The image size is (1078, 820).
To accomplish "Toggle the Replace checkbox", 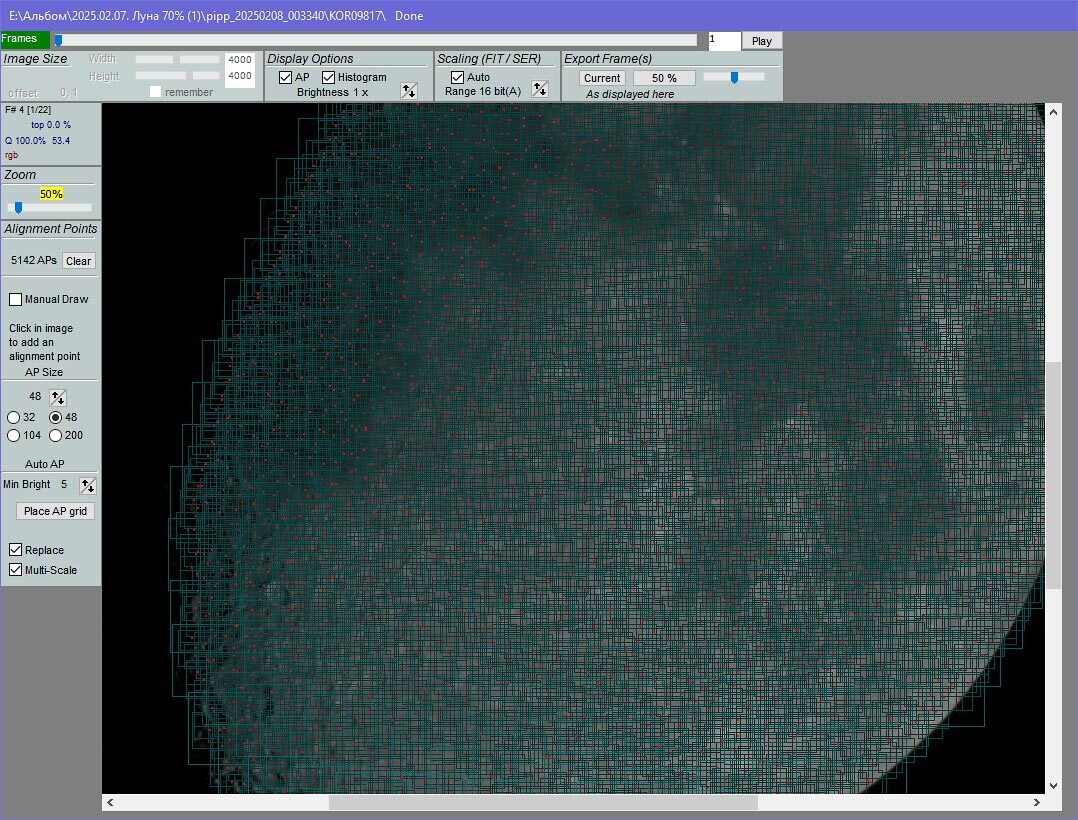I will 16,550.
